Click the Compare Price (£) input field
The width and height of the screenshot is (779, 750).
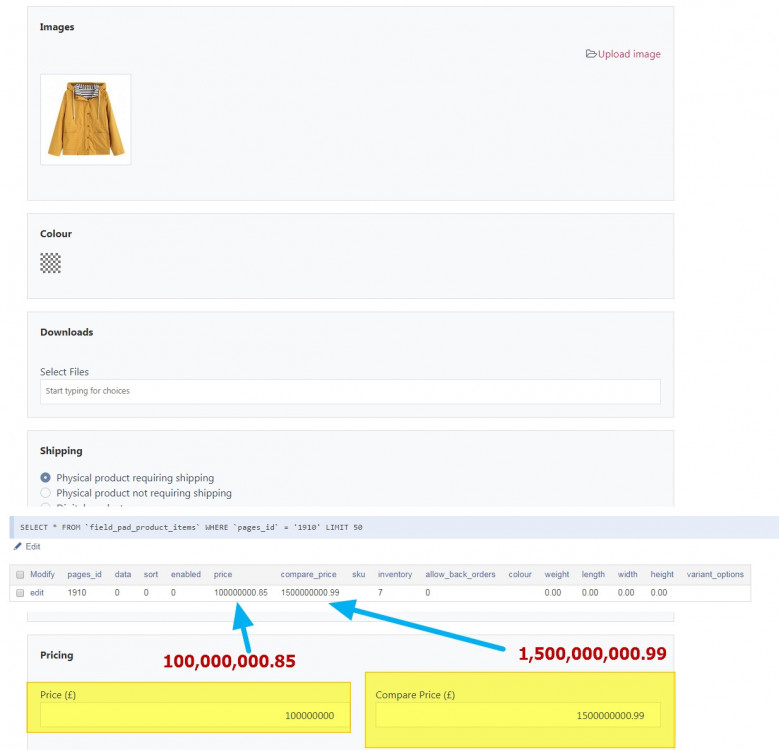click(x=518, y=716)
